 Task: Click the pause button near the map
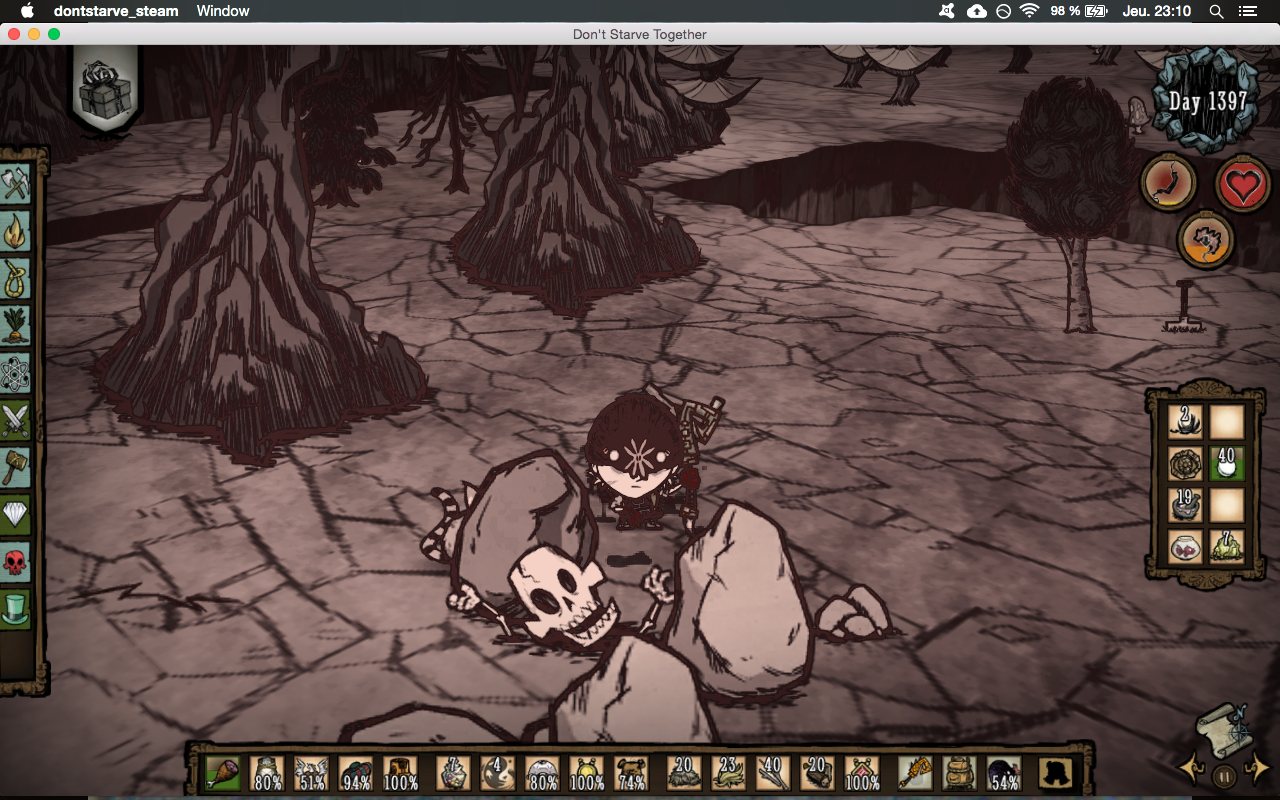pyautogui.click(x=1222, y=775)
